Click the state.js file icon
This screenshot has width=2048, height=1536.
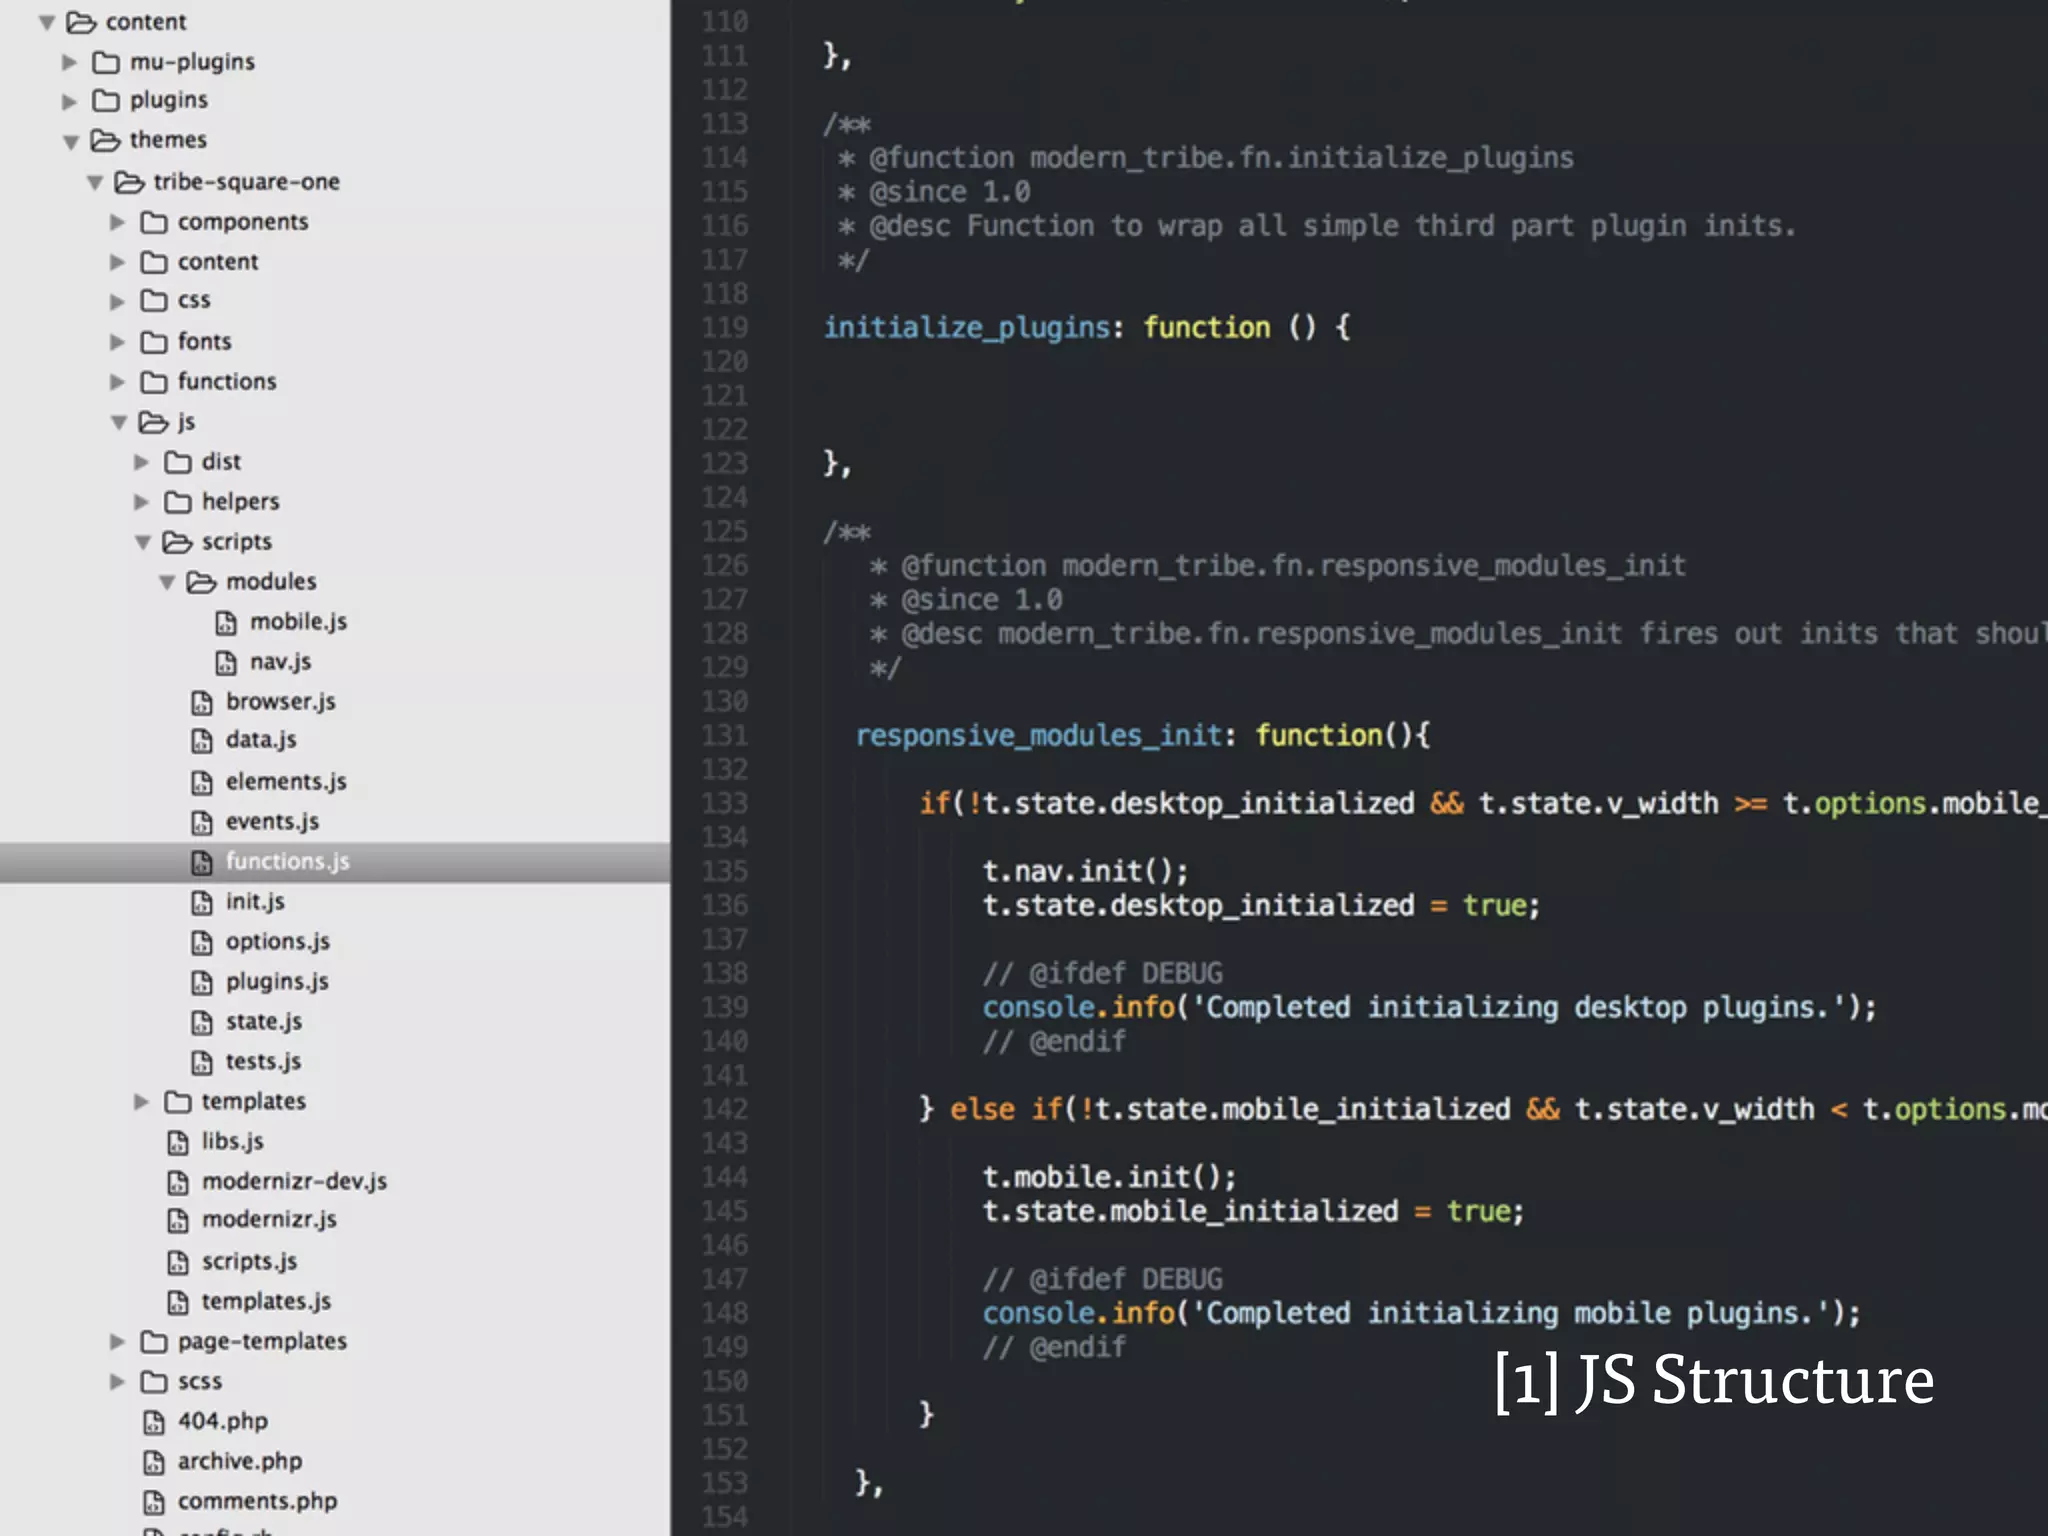click(x=202, y=1023)
